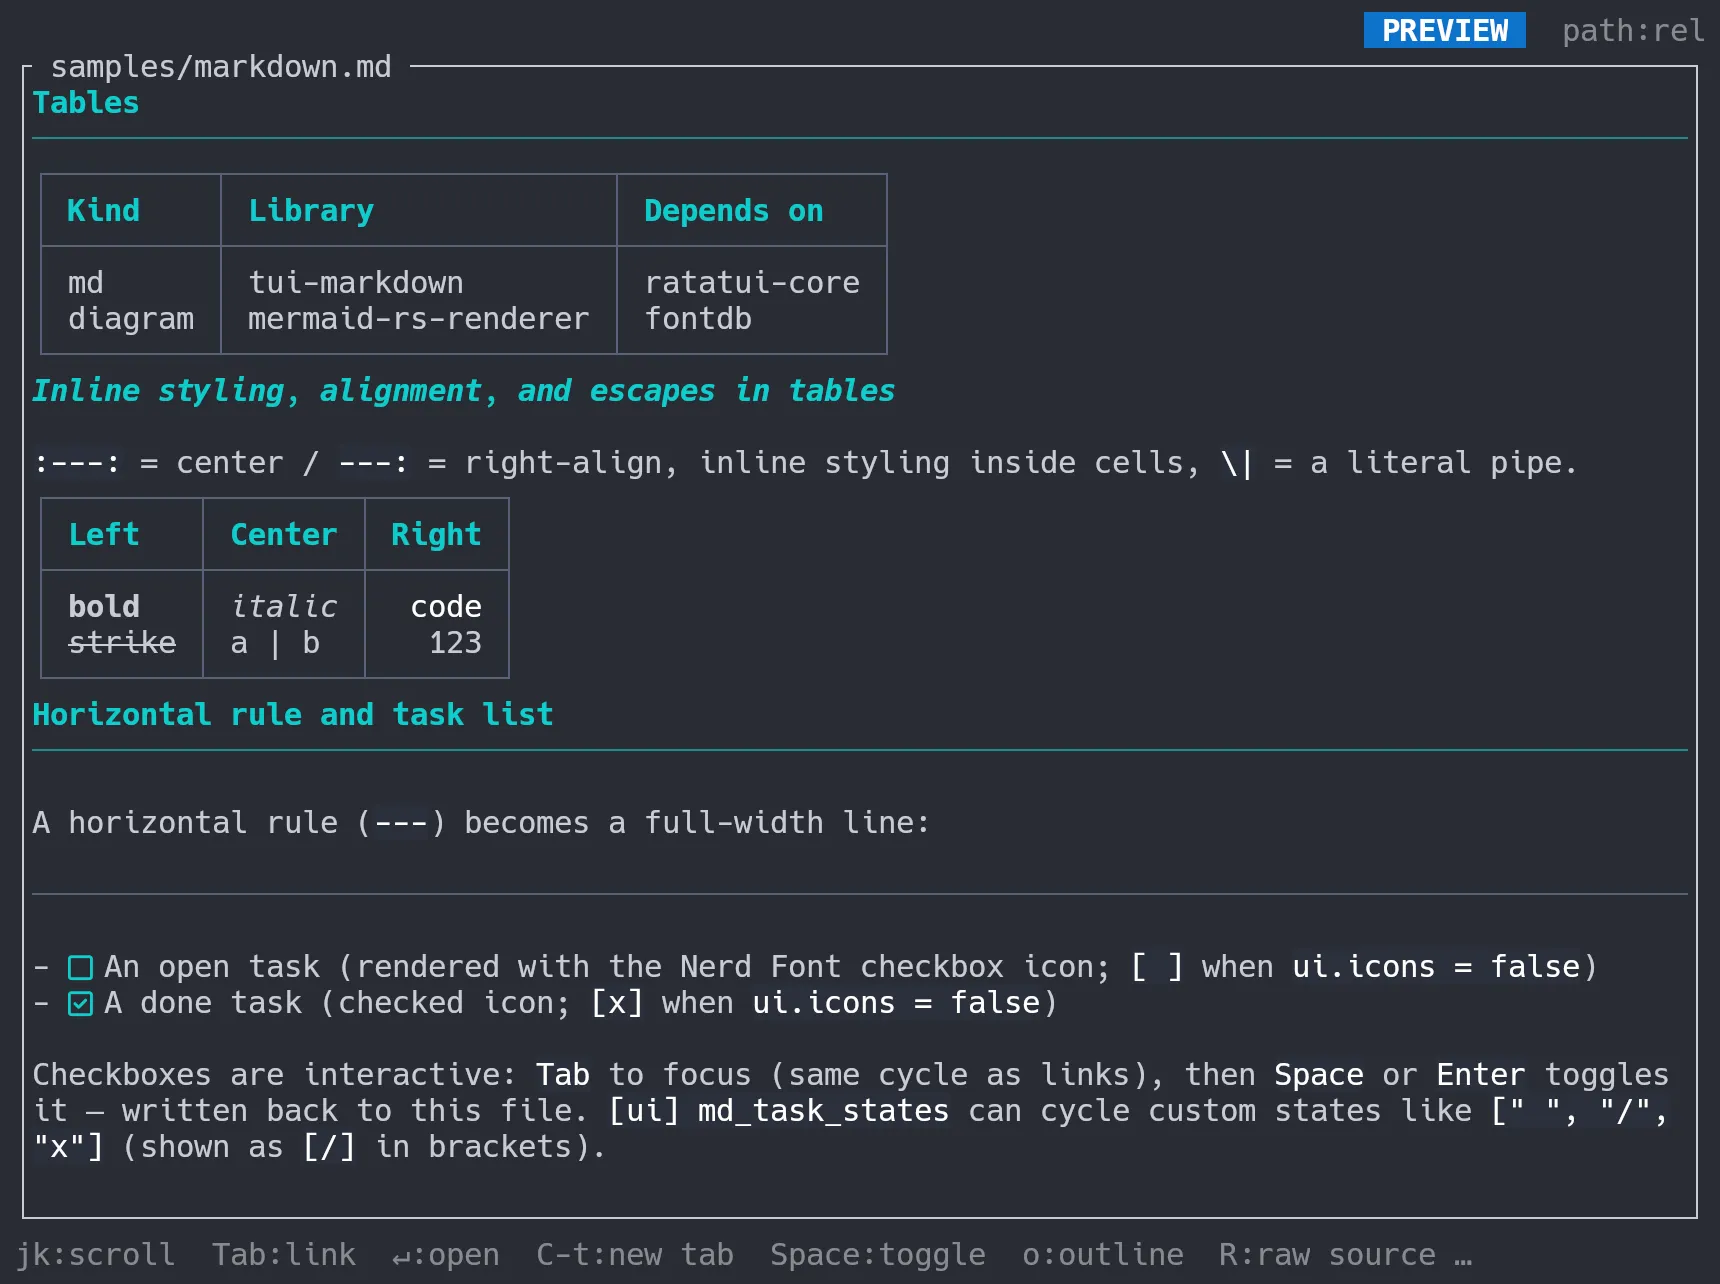Select the italic table cell

point(284,606)
